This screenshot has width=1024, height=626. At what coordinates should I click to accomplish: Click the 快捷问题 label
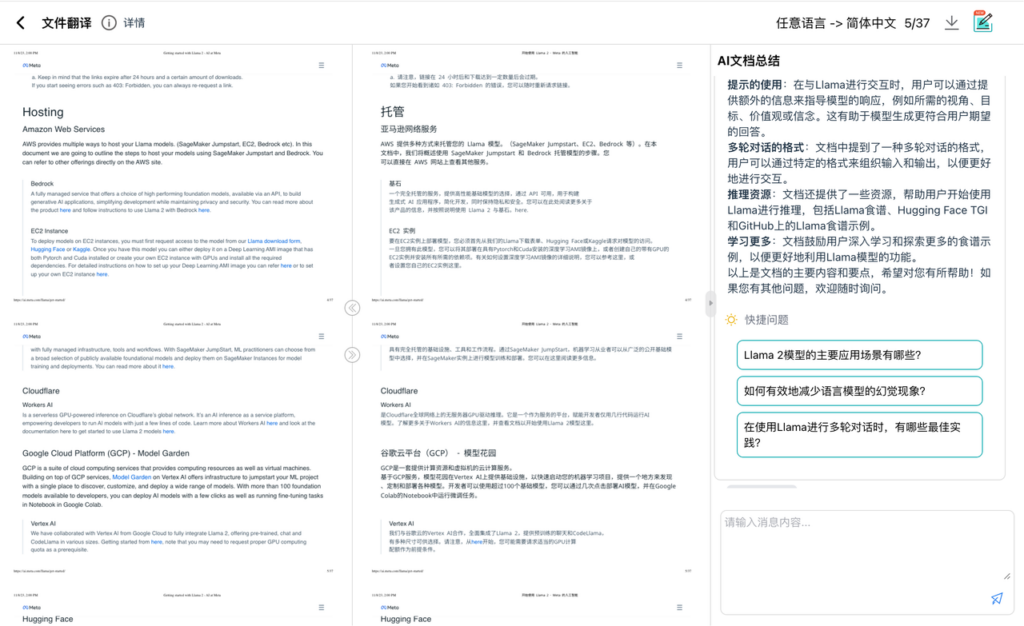click(x=767, y=320)
